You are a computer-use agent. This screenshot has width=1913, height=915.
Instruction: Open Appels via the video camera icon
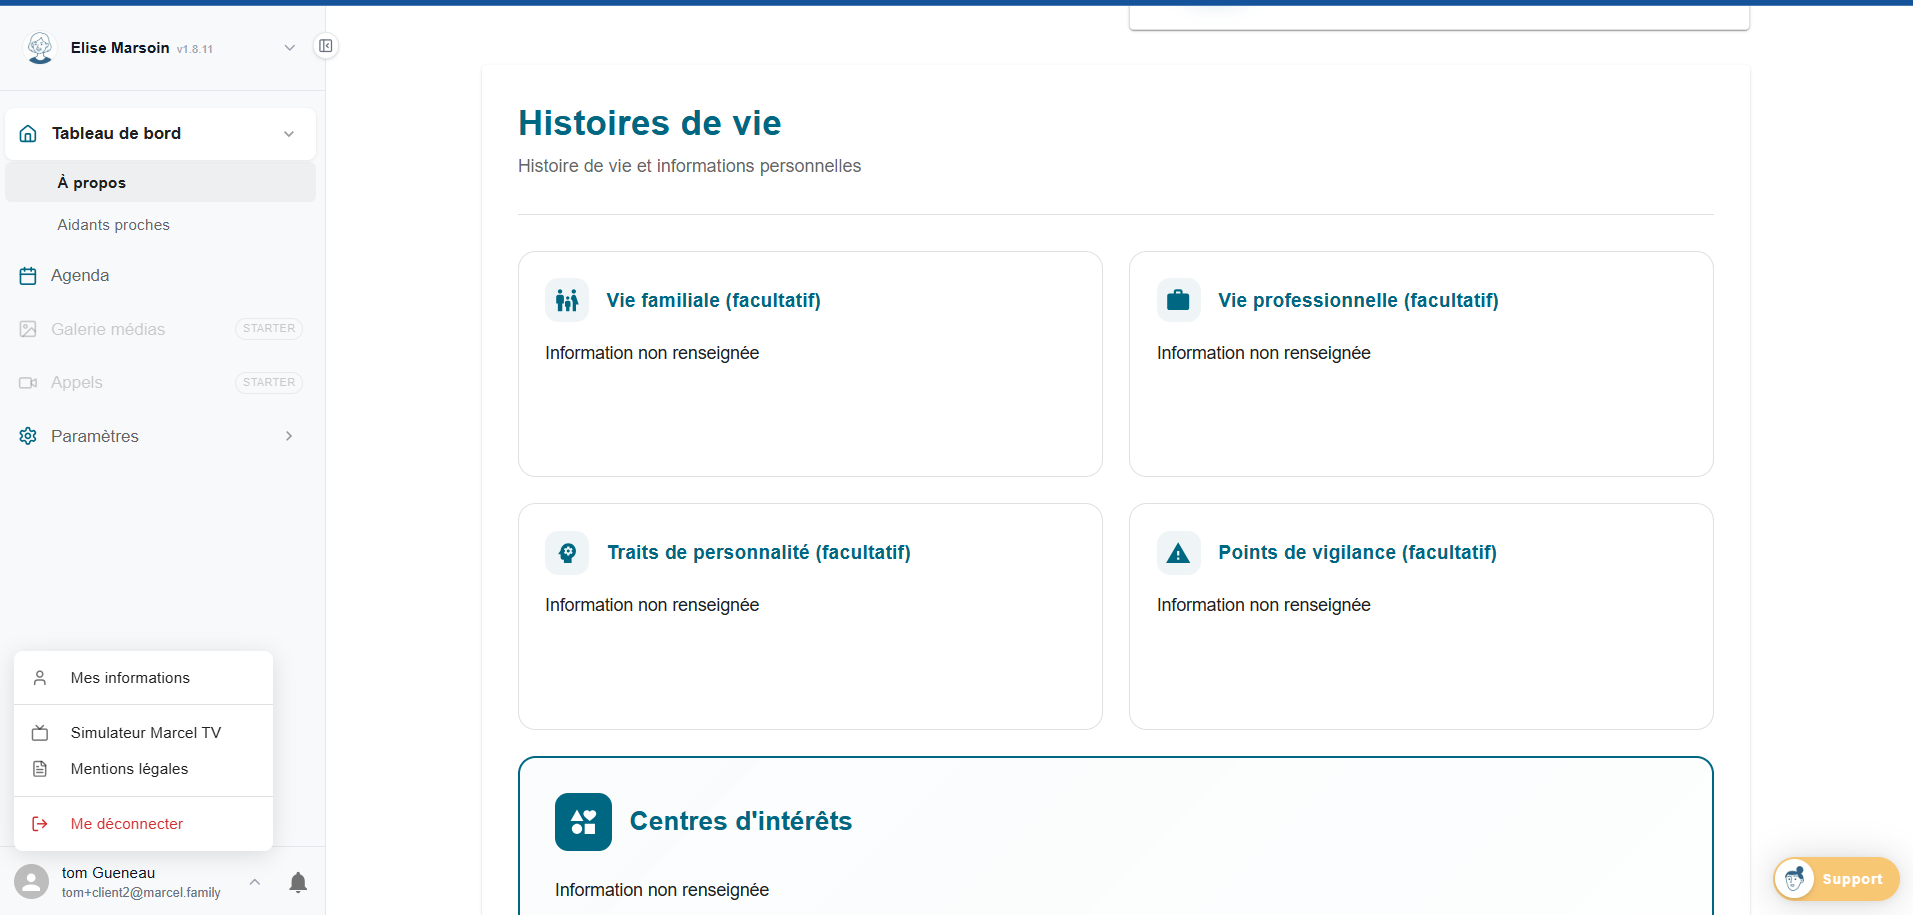(x=27, y=382)
